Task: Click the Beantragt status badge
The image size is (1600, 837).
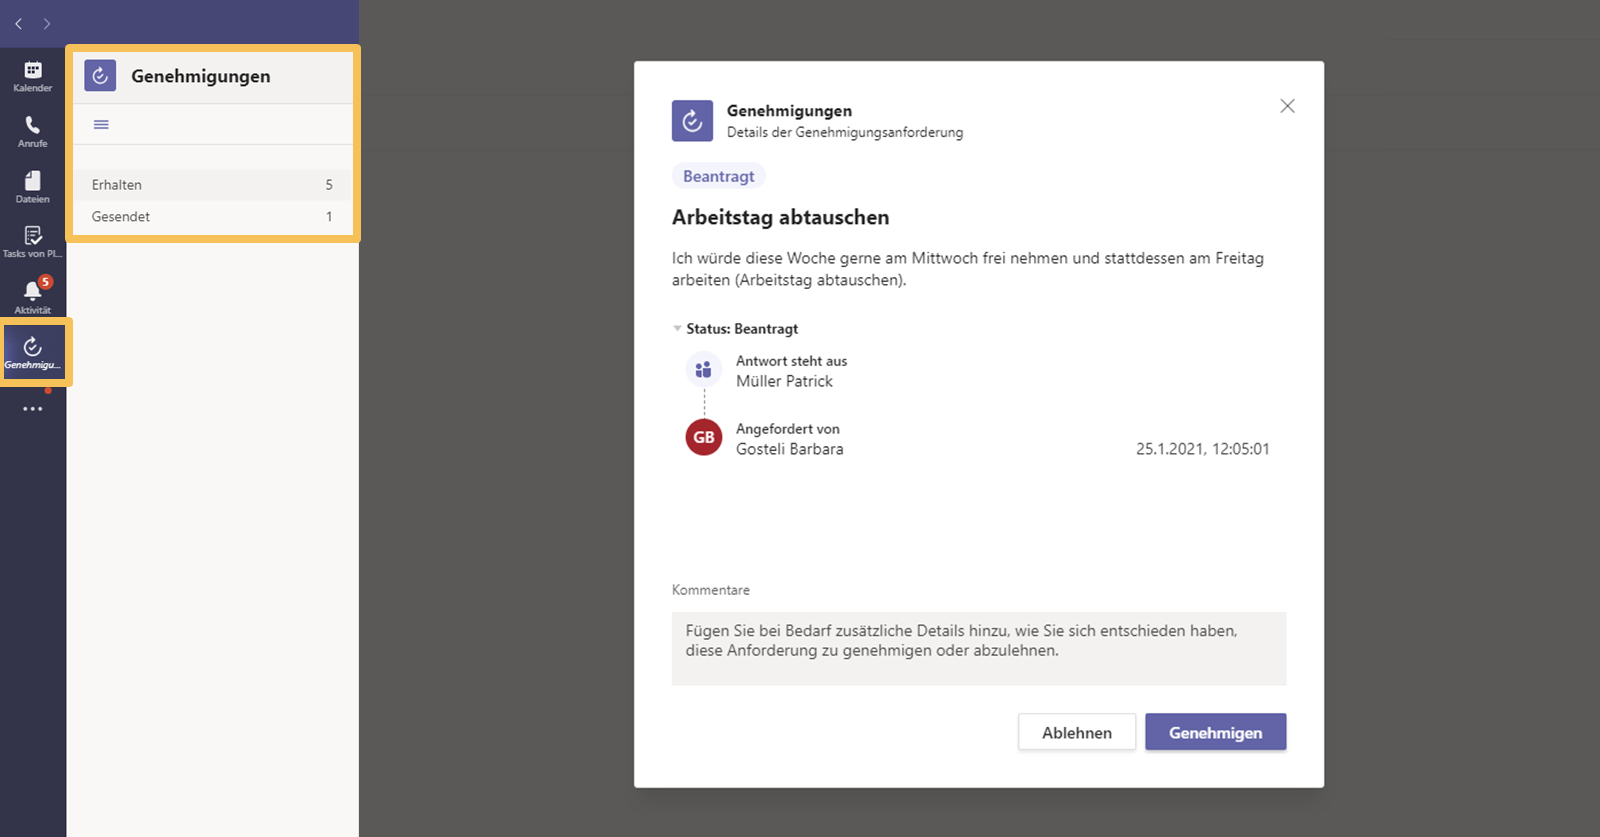Action: [x=717, y=175]
